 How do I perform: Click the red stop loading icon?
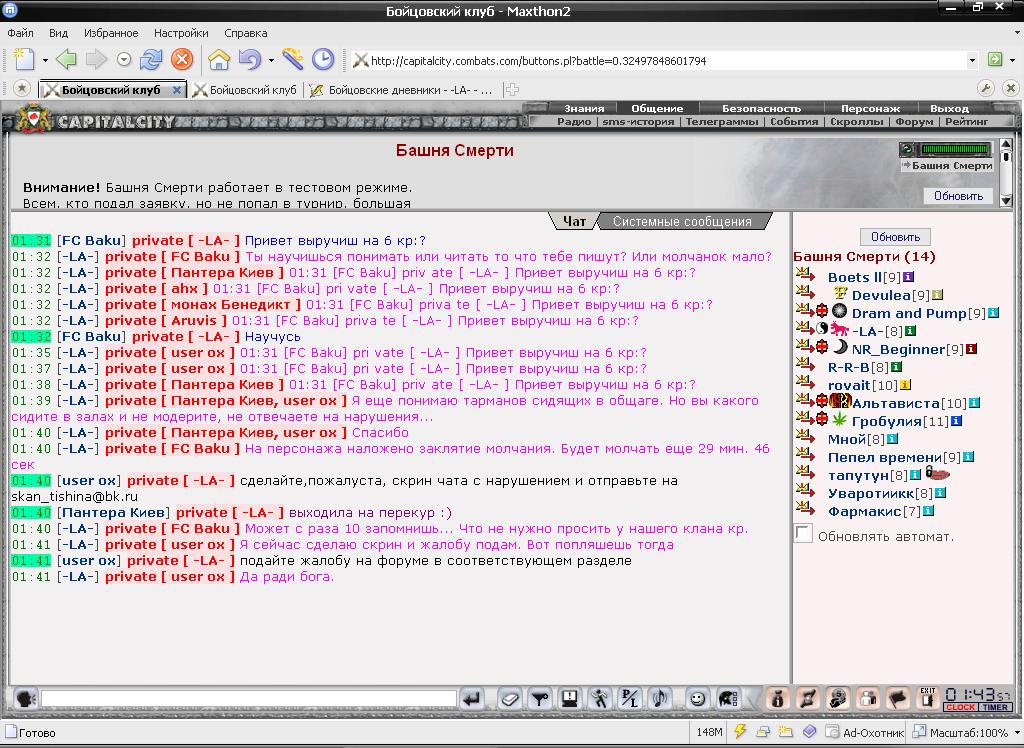(182, 60)
